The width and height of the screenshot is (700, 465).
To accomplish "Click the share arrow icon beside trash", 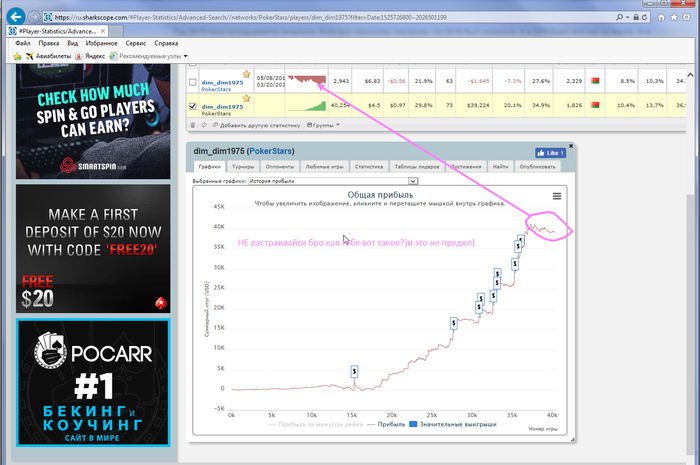I will tap(204, 125).
